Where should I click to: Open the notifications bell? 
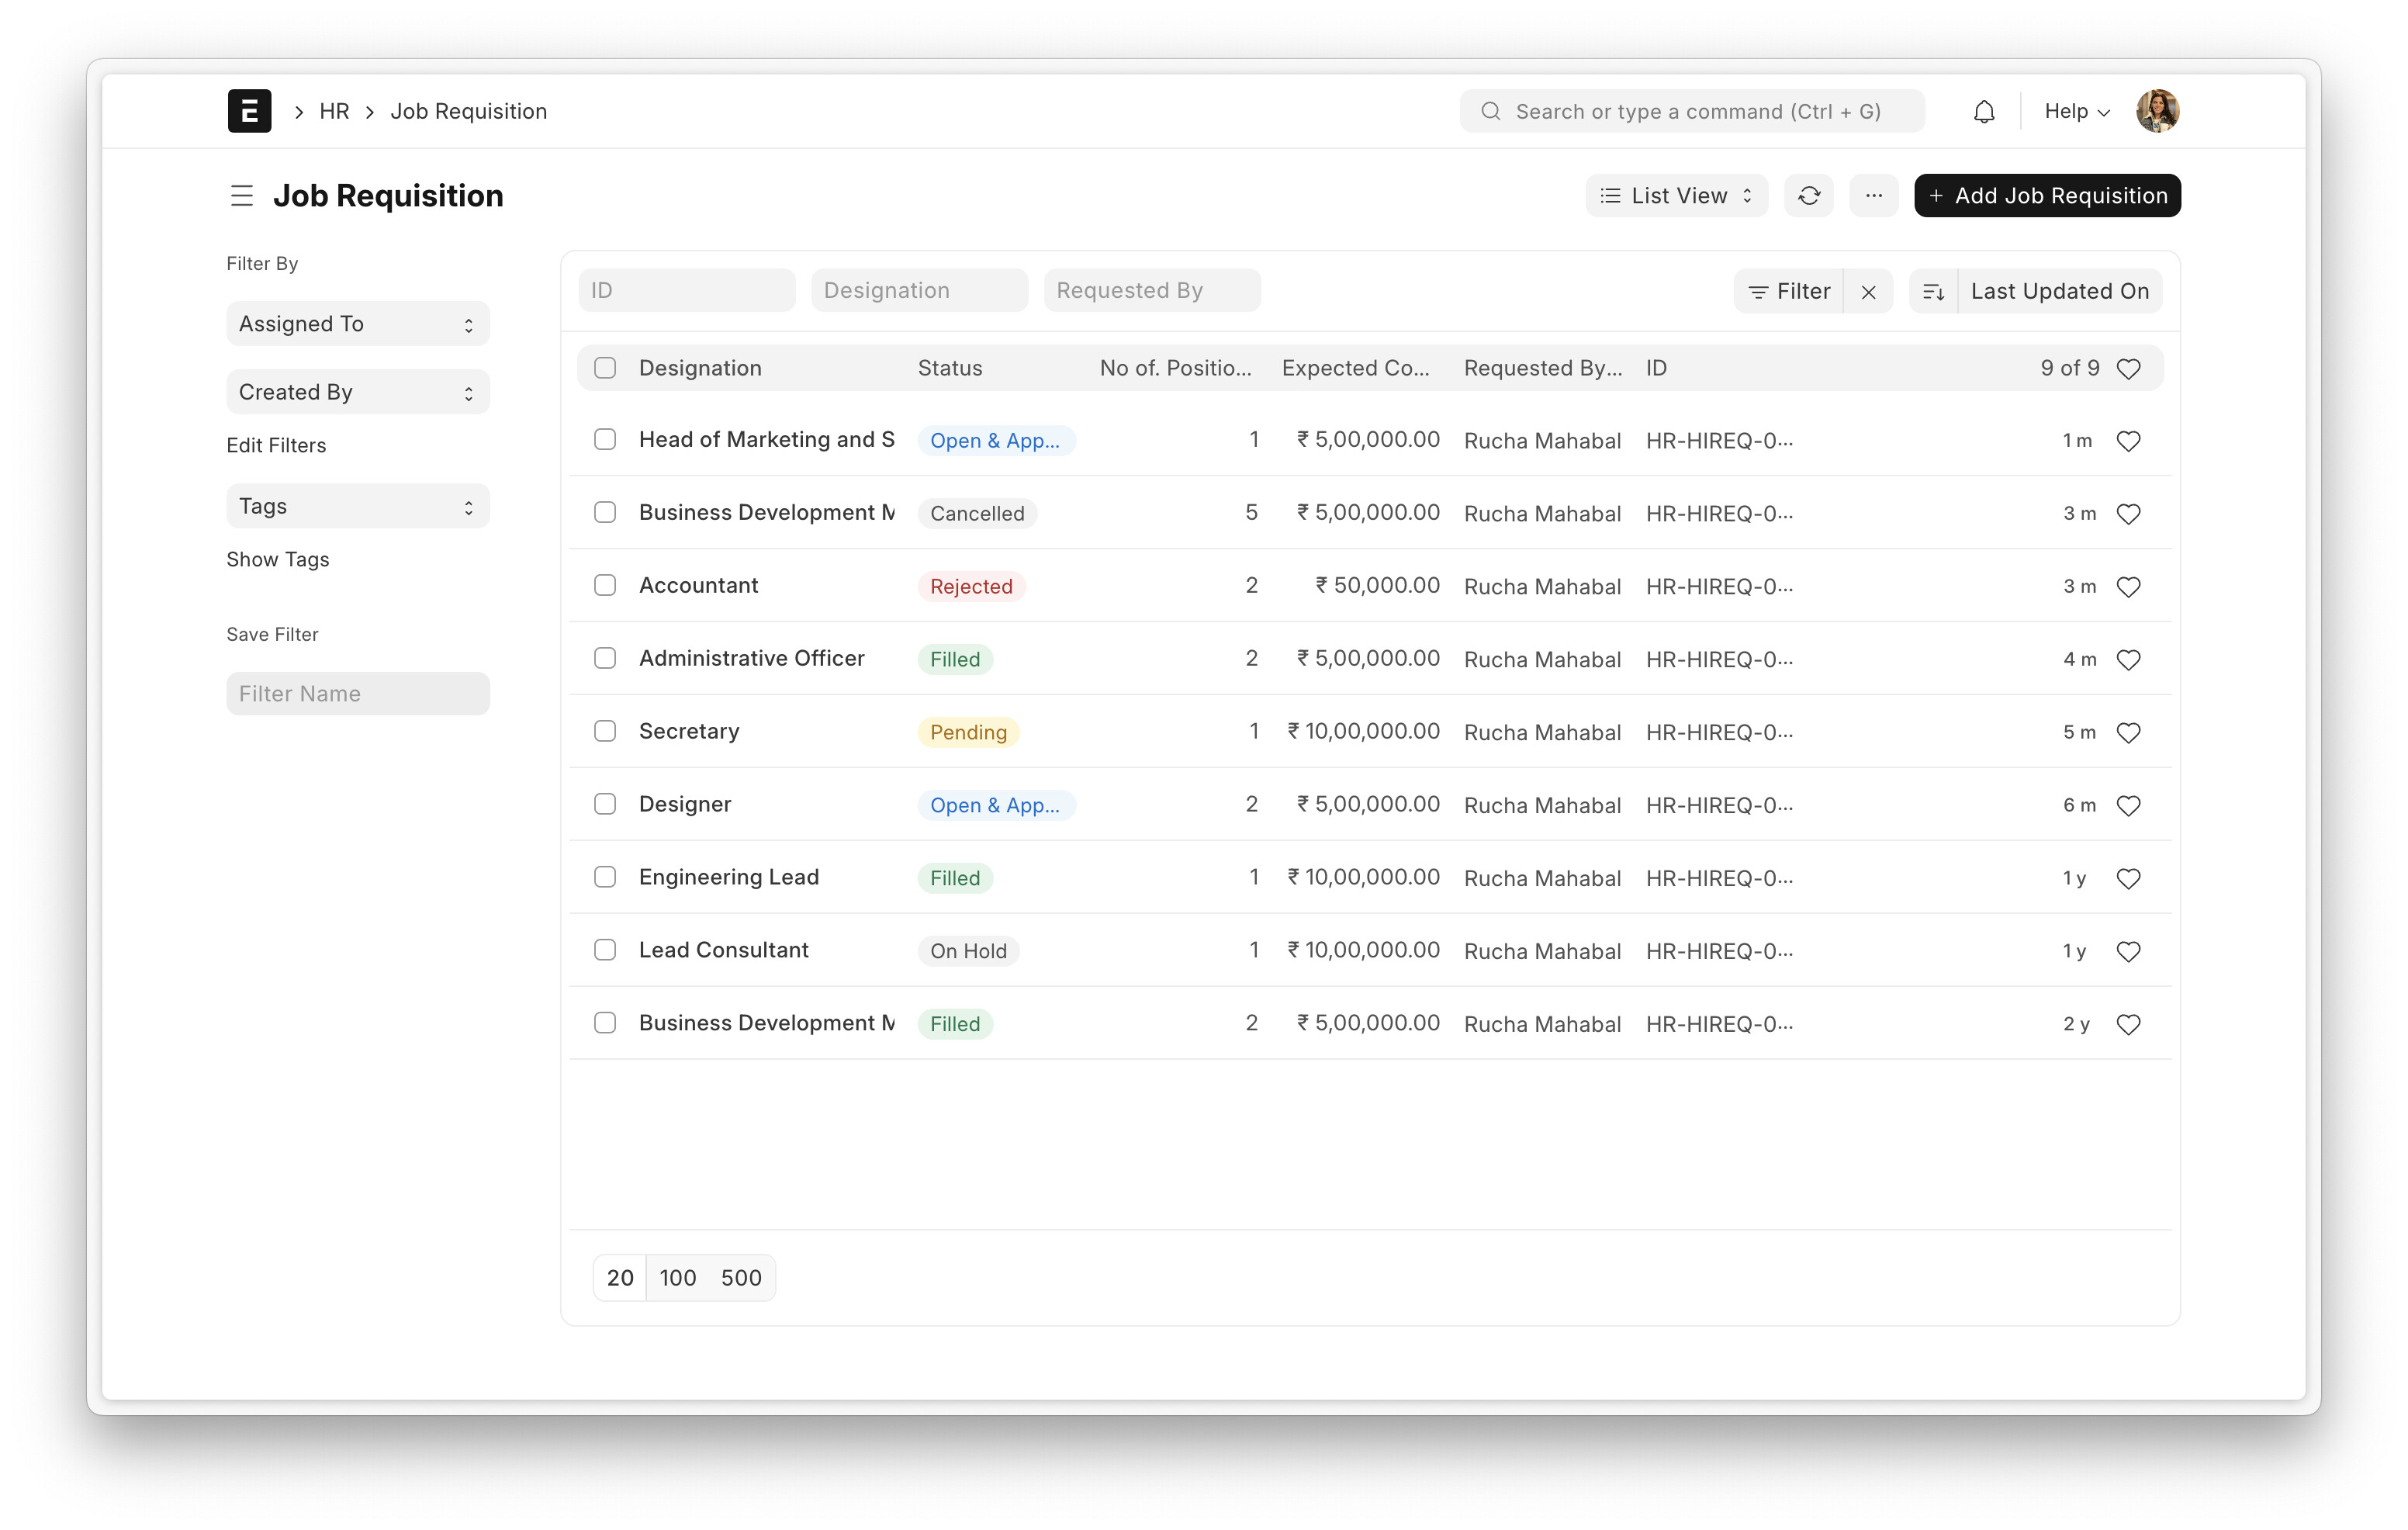(1984, 111)
